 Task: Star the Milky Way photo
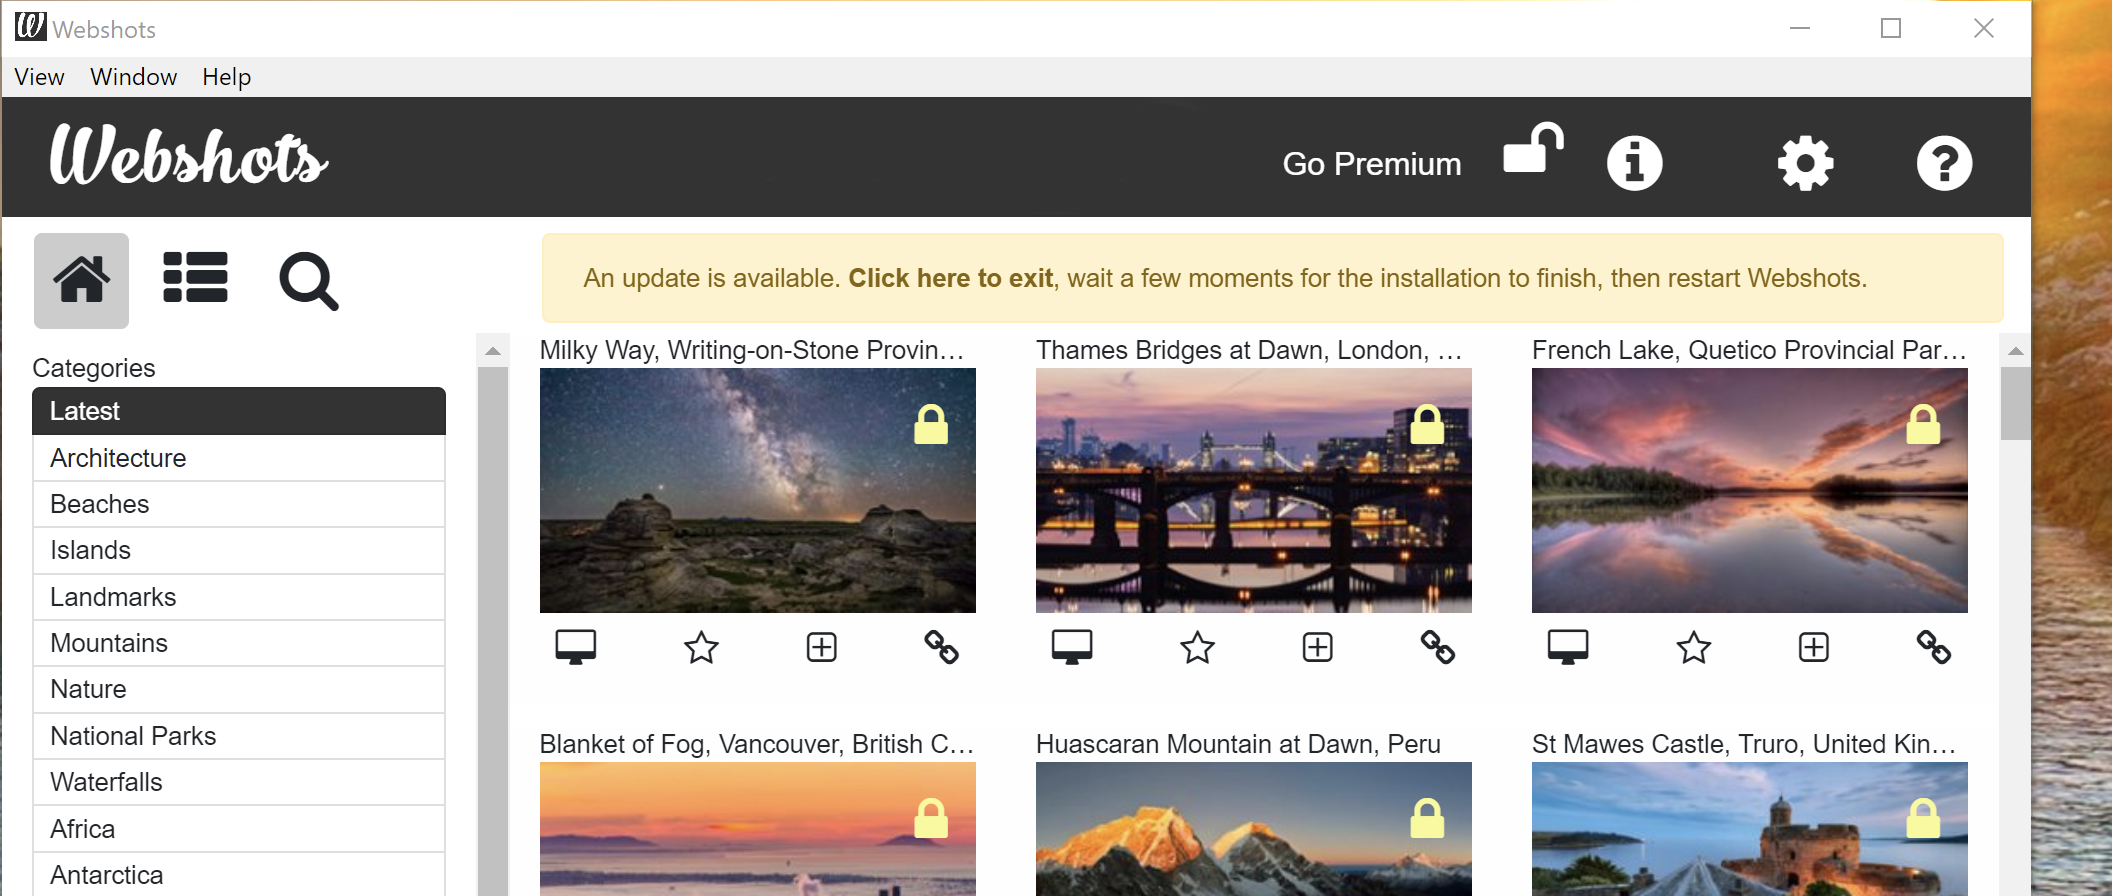coord(701,648)
